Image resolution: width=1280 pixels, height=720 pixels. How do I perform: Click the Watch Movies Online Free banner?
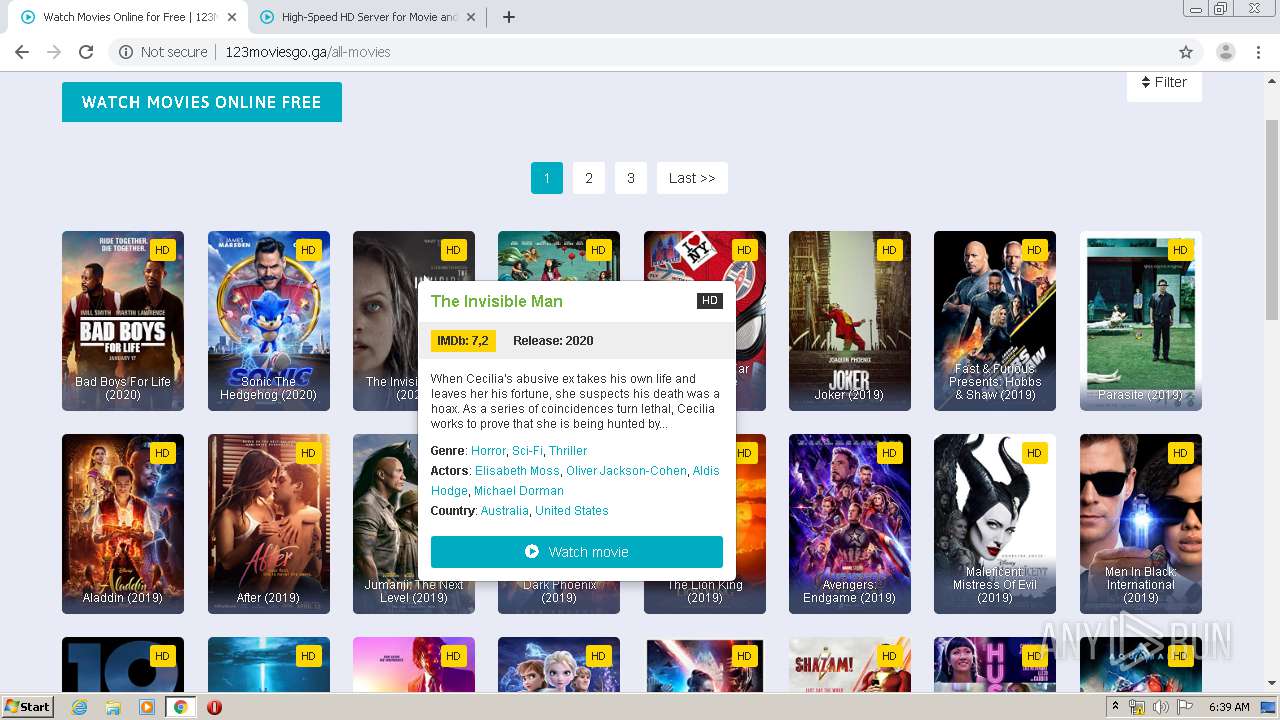[x=202, y=102]
